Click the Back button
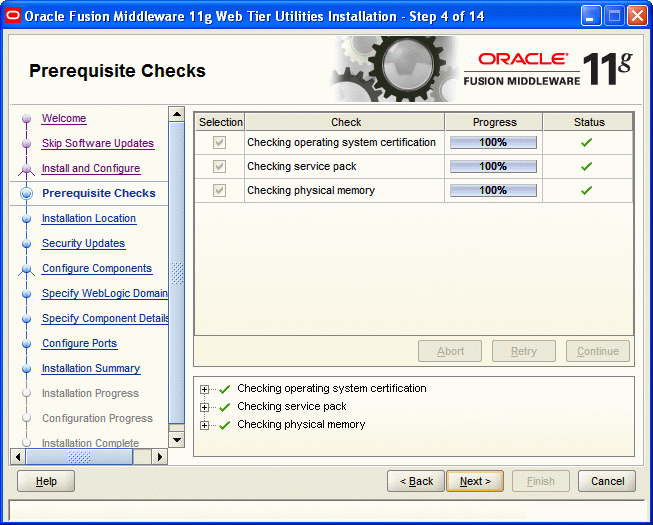 click(x=416, y=481)
